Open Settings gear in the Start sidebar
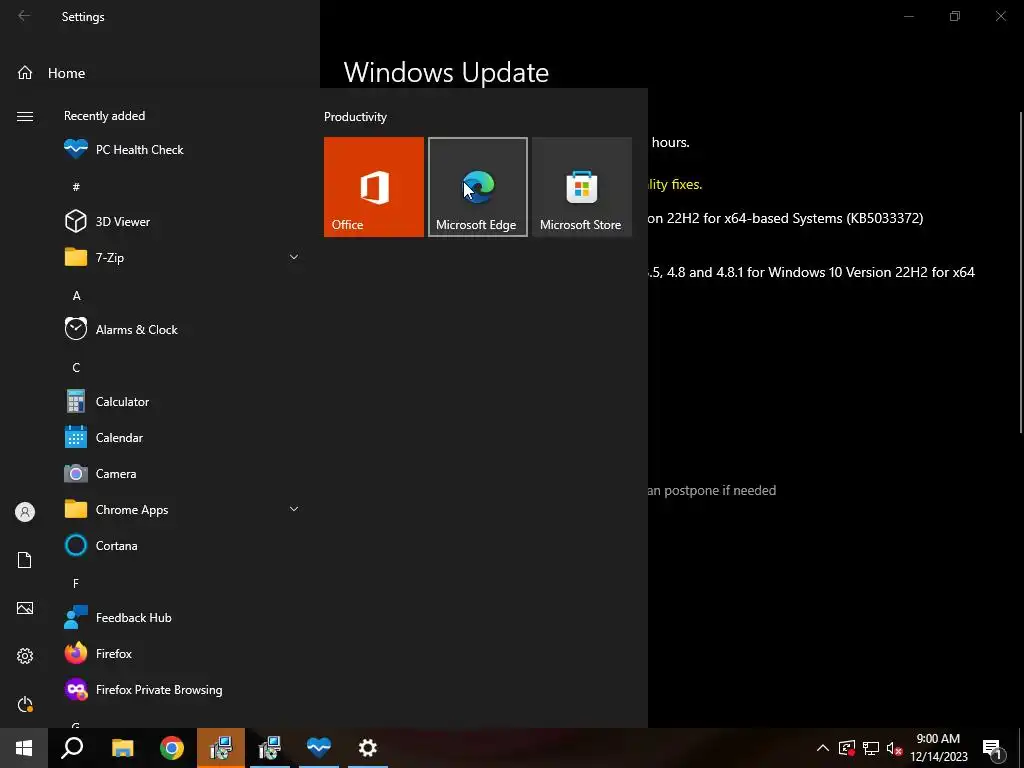The image size is (1024, 768). [x=25, y=656]
